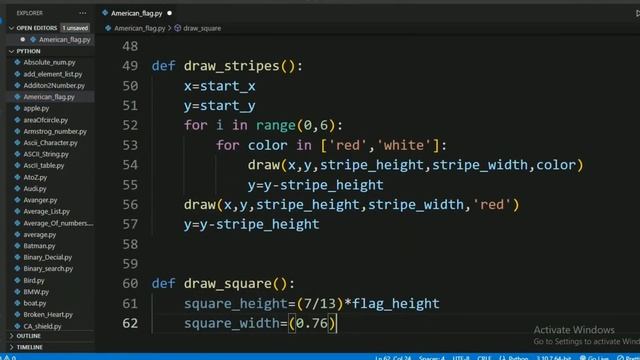Open Broken_Heart.py file
The image size is (640, 360).
pos(48,315)
